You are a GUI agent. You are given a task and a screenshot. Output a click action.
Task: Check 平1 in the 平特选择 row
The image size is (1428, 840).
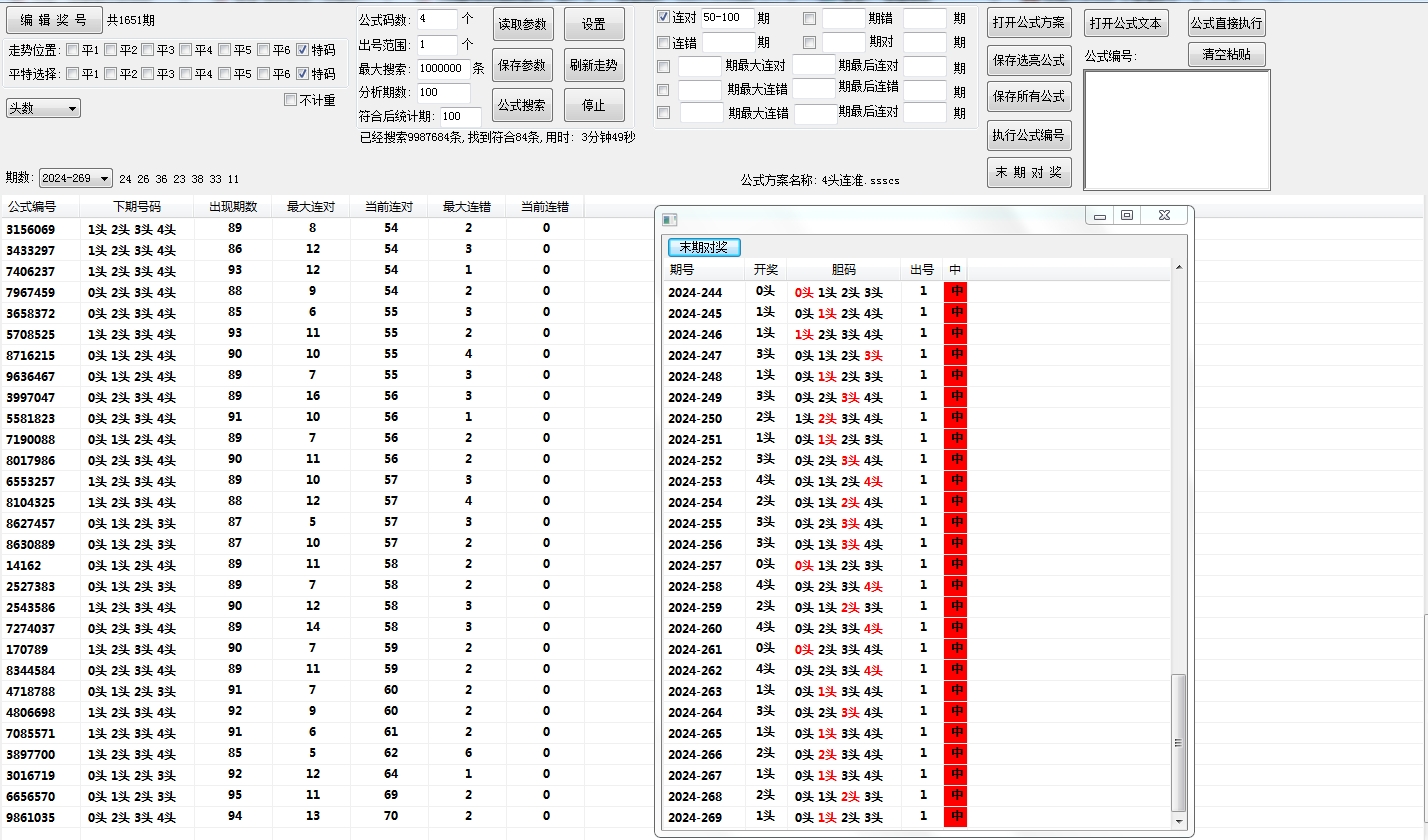coord(73,74)
